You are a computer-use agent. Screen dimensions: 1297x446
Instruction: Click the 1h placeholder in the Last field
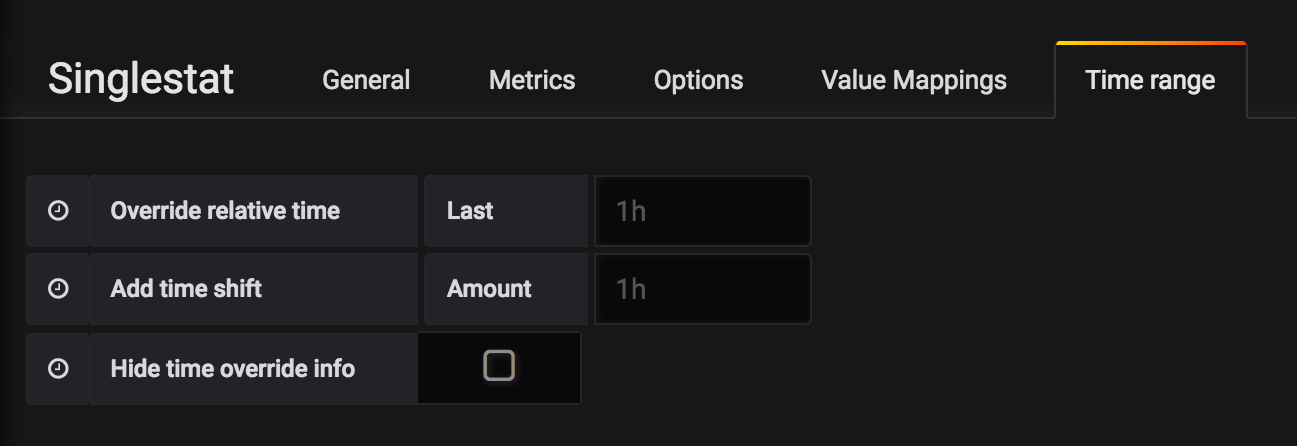point(631,211)
